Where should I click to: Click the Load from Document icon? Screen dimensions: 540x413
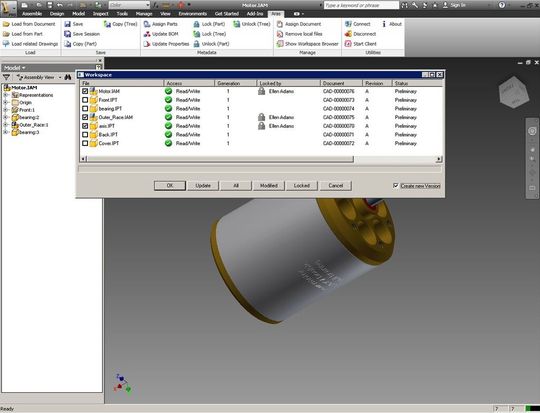point(6,24)
